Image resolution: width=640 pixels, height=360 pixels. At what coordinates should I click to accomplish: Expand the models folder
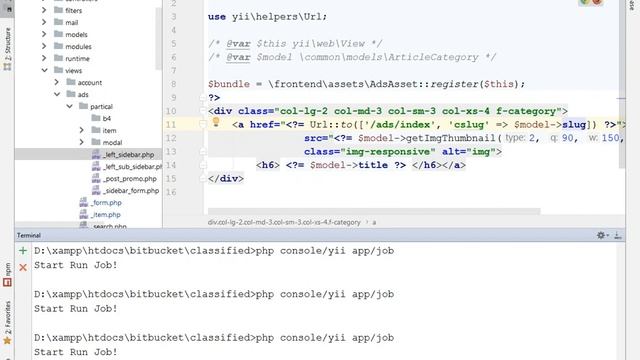[44, 34]
